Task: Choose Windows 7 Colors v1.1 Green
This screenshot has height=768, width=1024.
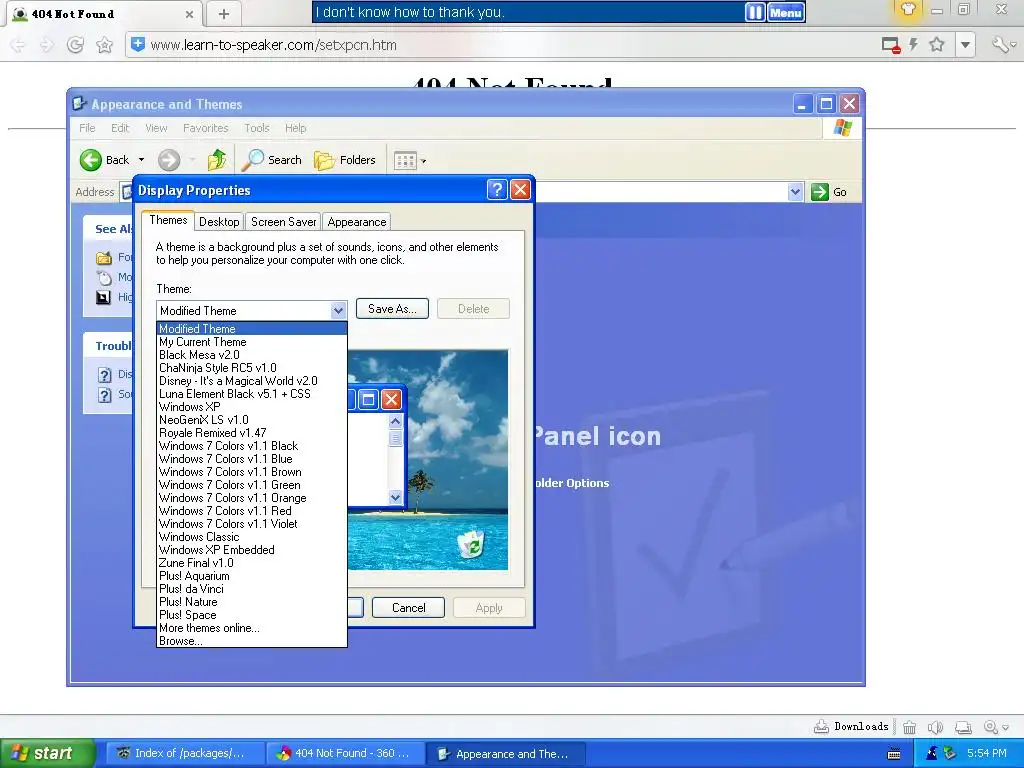Action: pos(251,485)
